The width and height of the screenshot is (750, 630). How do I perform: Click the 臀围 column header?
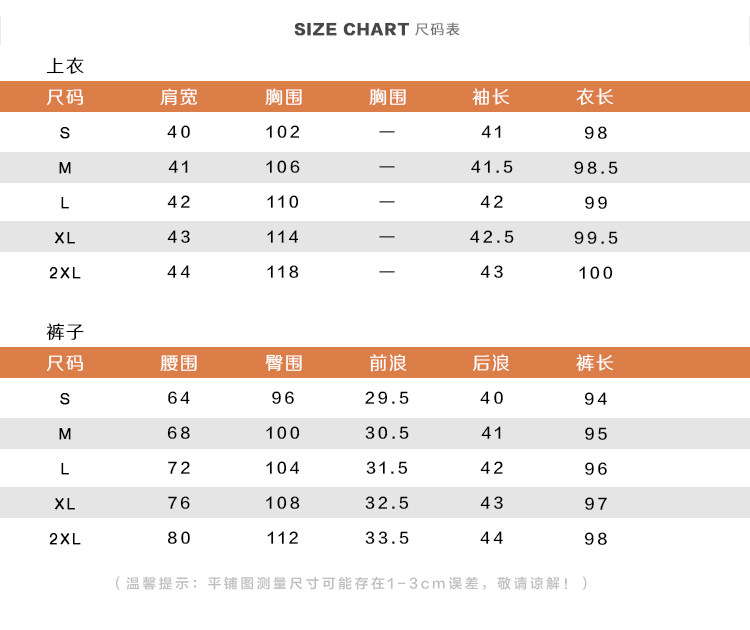click(284, 363)
